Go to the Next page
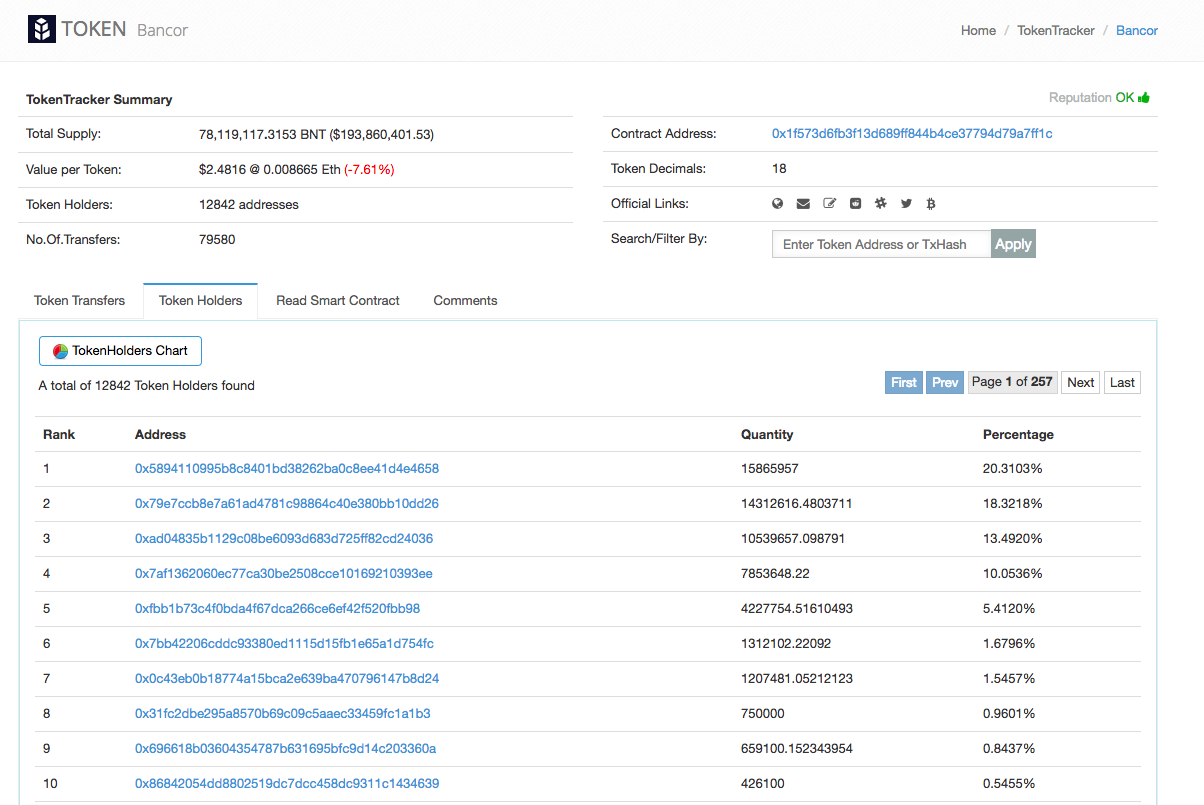Viewport: 1204px width, 805px height. (1080, 382)
